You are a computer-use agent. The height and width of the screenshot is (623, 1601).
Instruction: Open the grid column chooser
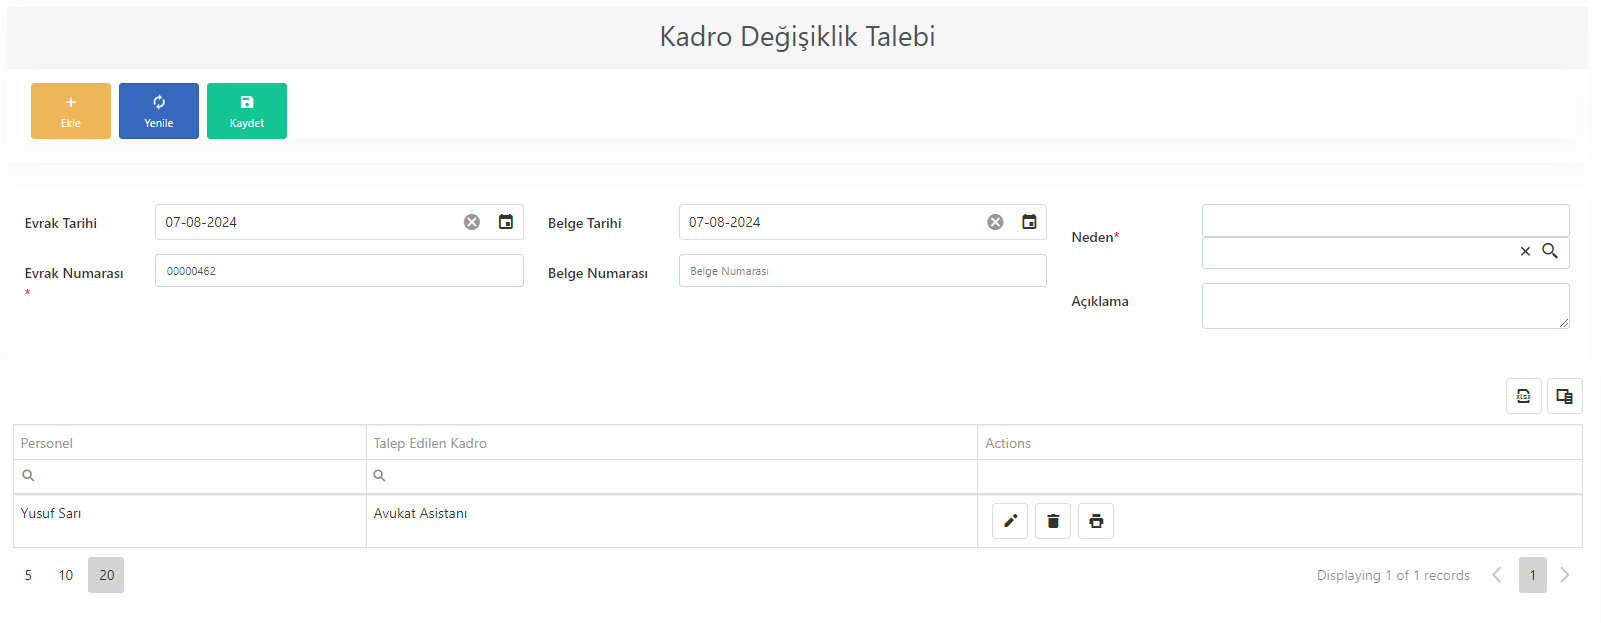1565,396
